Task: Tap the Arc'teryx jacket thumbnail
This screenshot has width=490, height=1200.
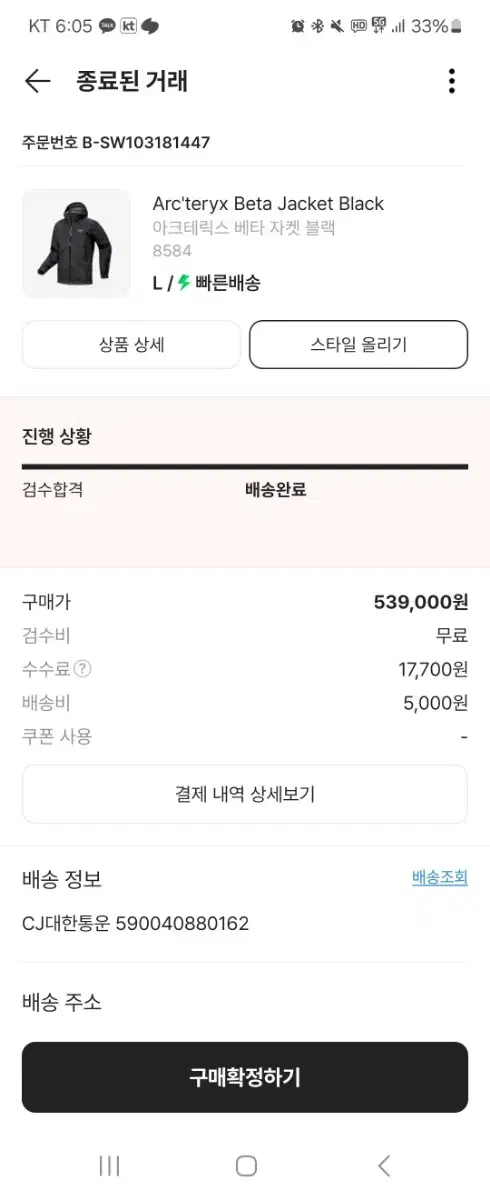Action: pos(76,243)
